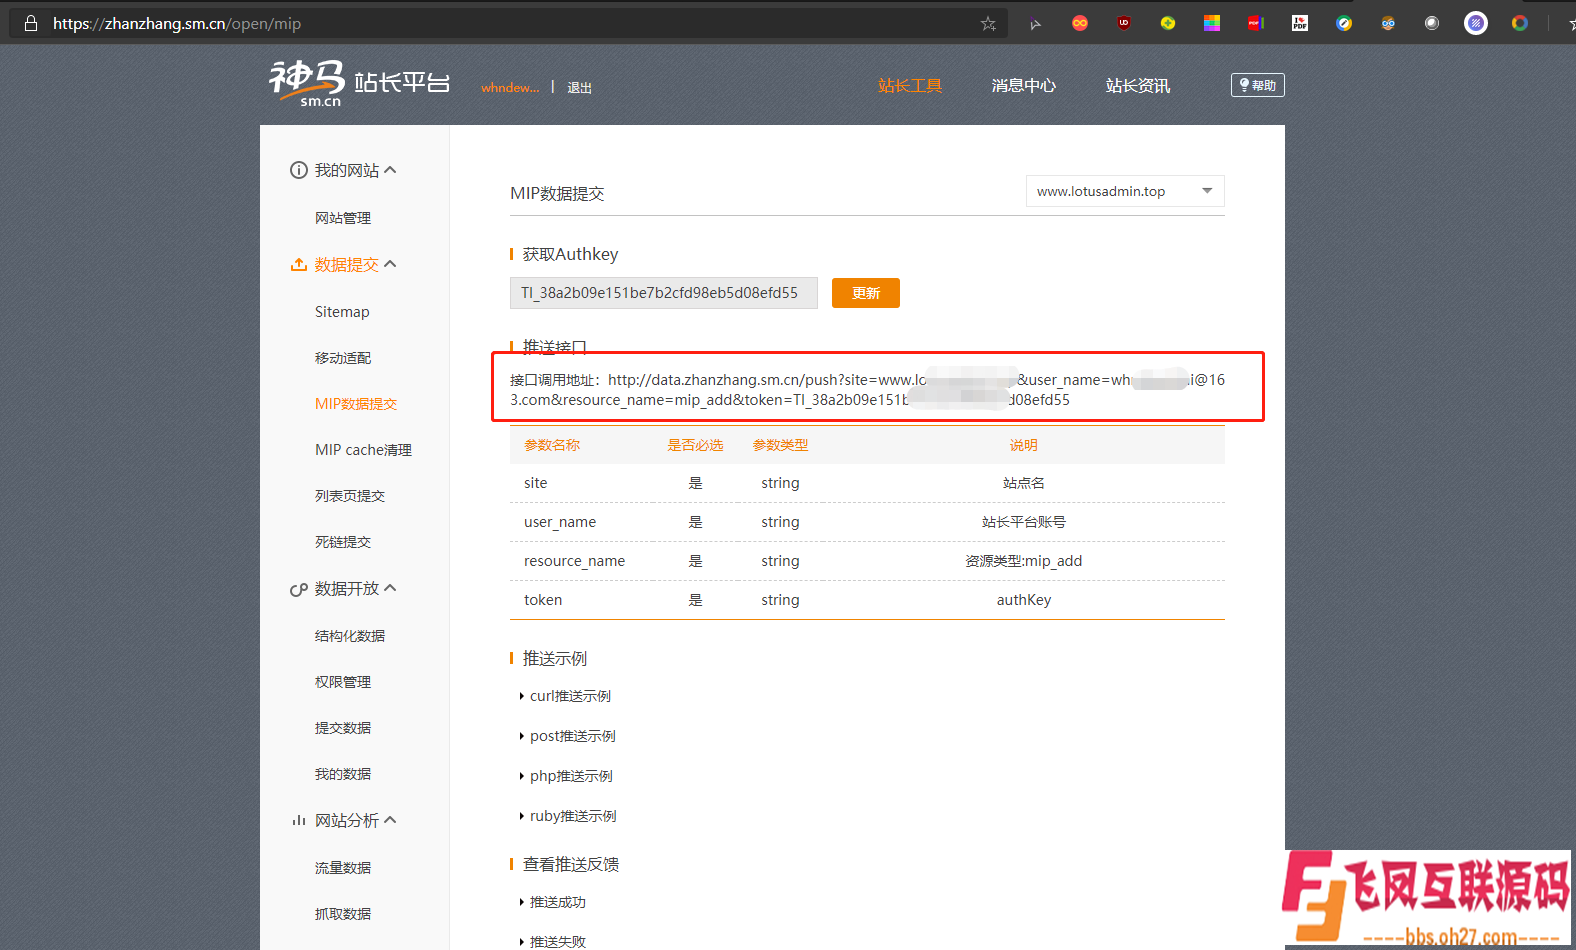
Task: Click the site parameter cell
Action: (536, 483)
